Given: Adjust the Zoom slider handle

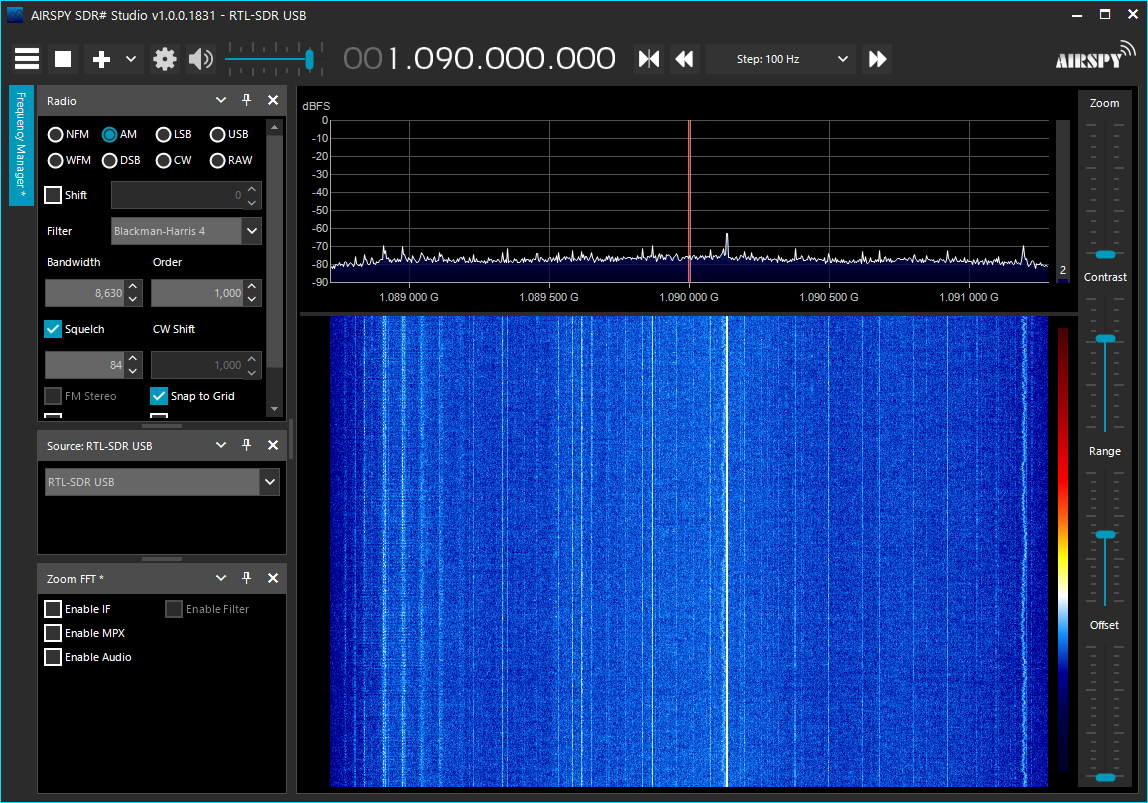Looking at the screenshot, I should pos(1105,255).
